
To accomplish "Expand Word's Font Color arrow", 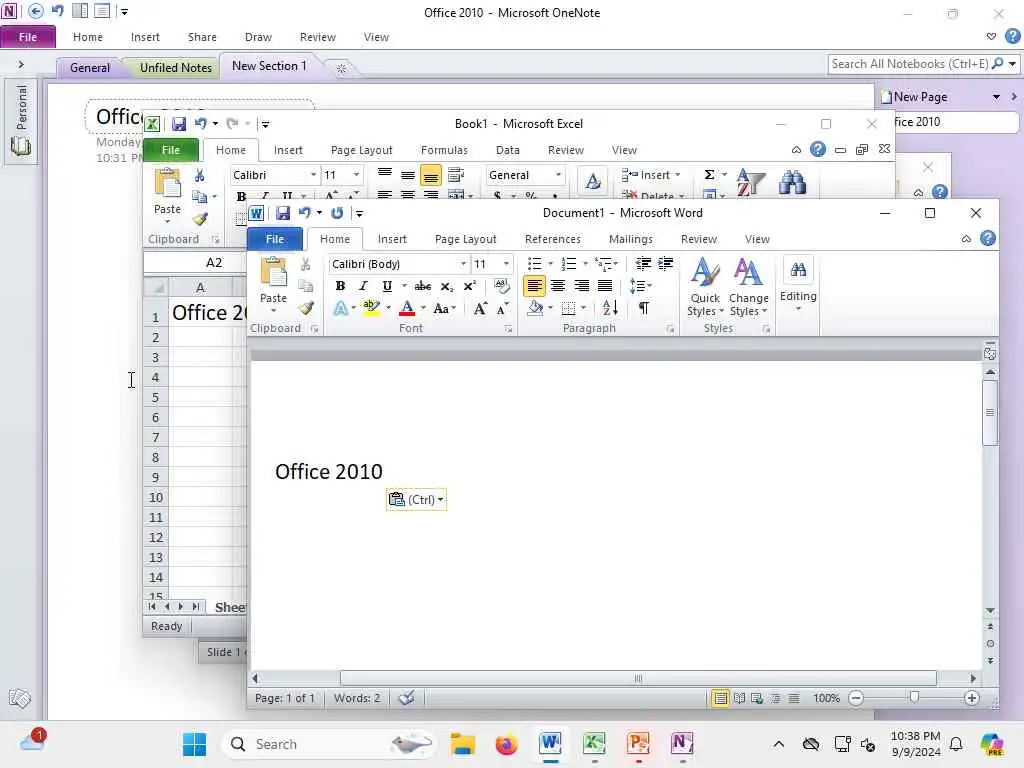I will (423, 308).
